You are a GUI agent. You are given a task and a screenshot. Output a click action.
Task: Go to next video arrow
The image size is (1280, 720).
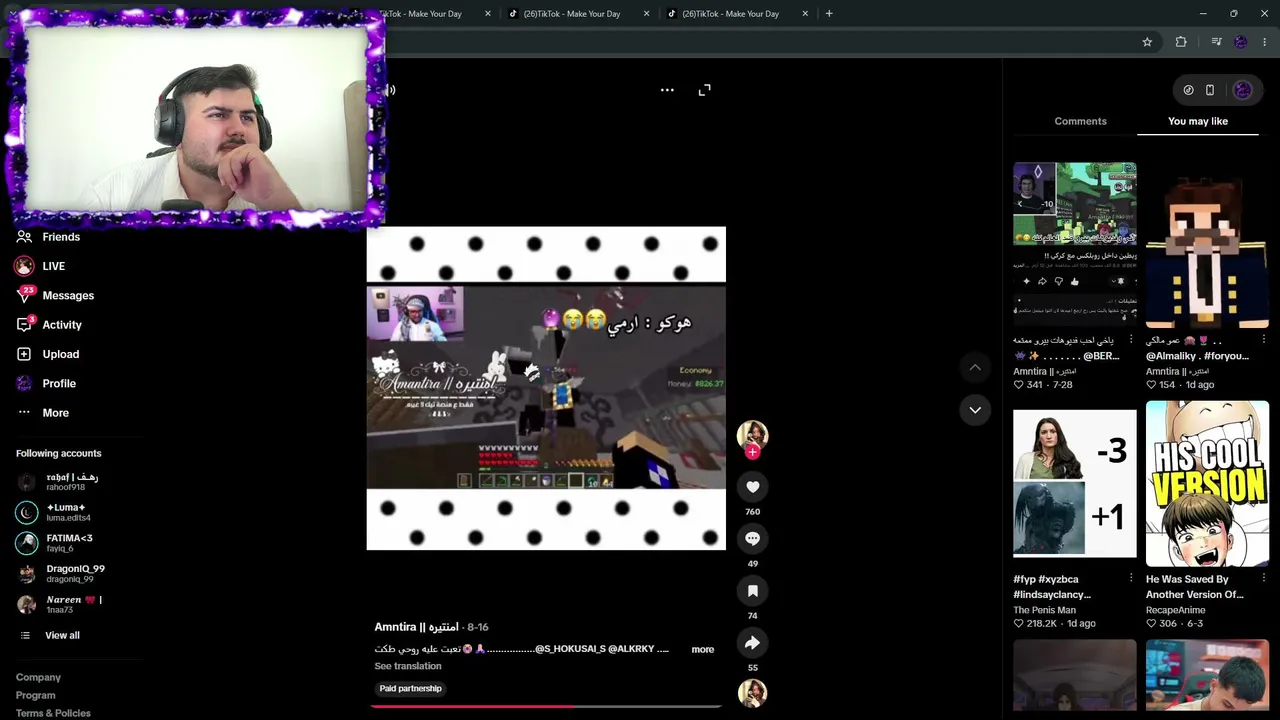tap(975, 410)
